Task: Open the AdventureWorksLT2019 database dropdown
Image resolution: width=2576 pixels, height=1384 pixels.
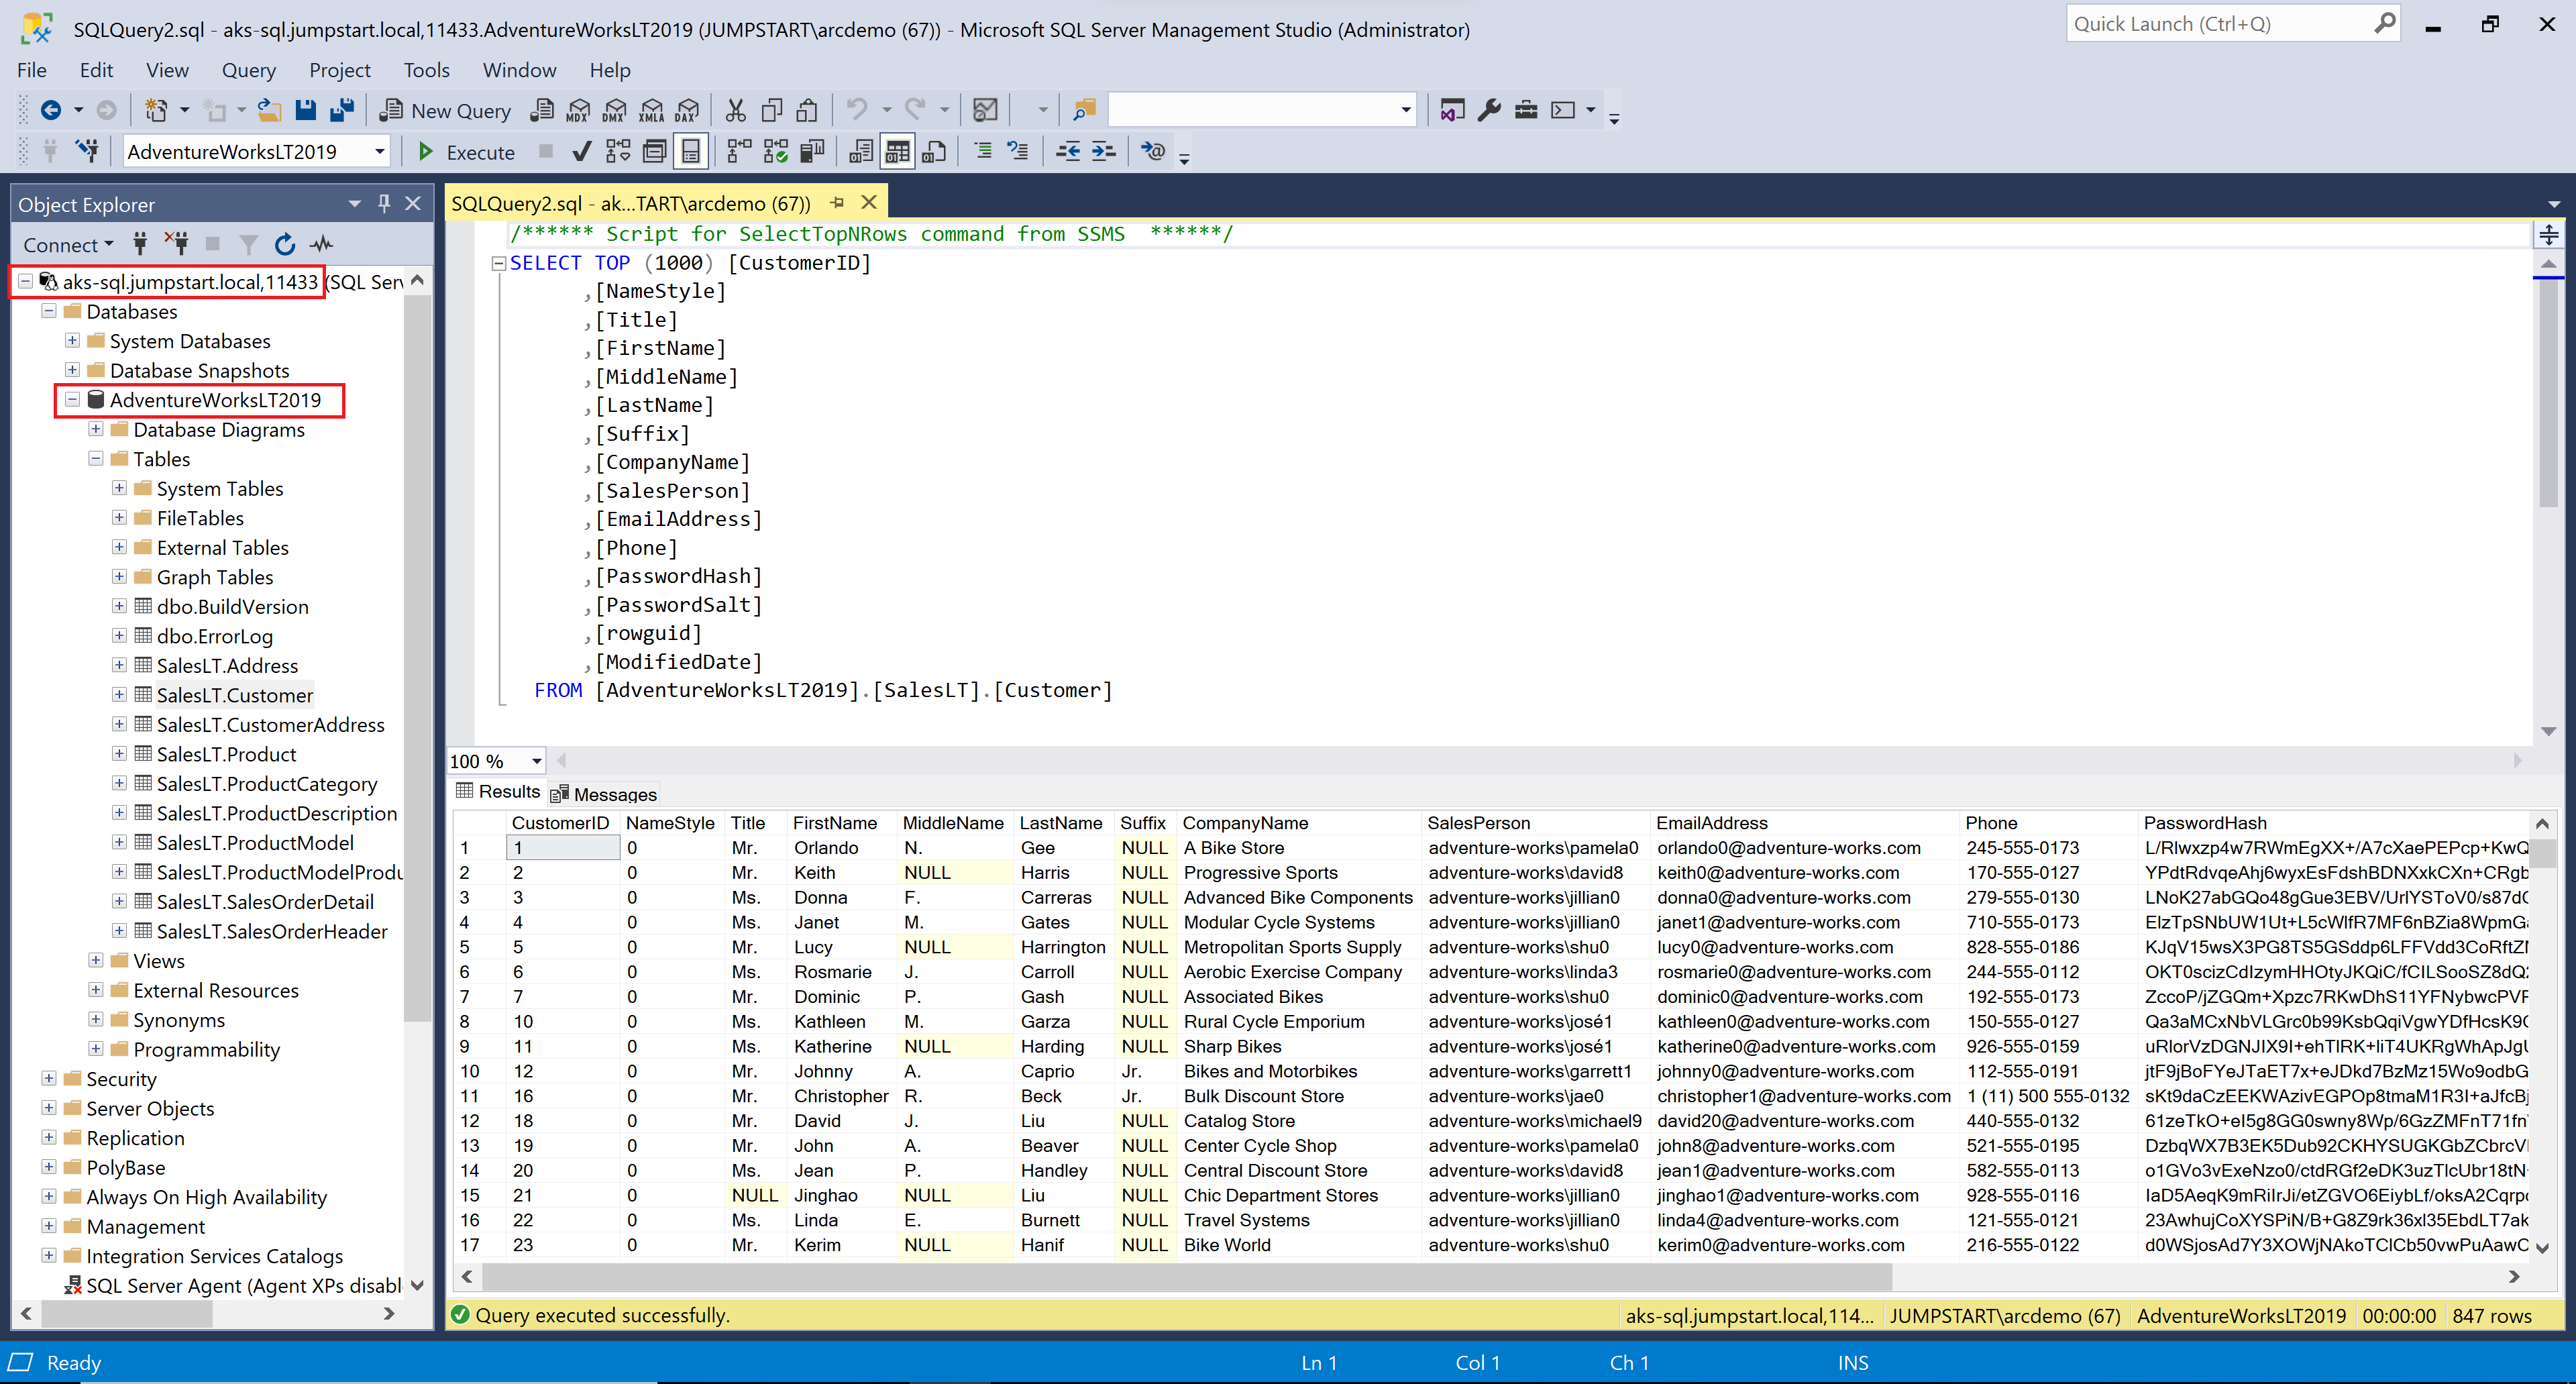Action: click(x=380, y=152)
